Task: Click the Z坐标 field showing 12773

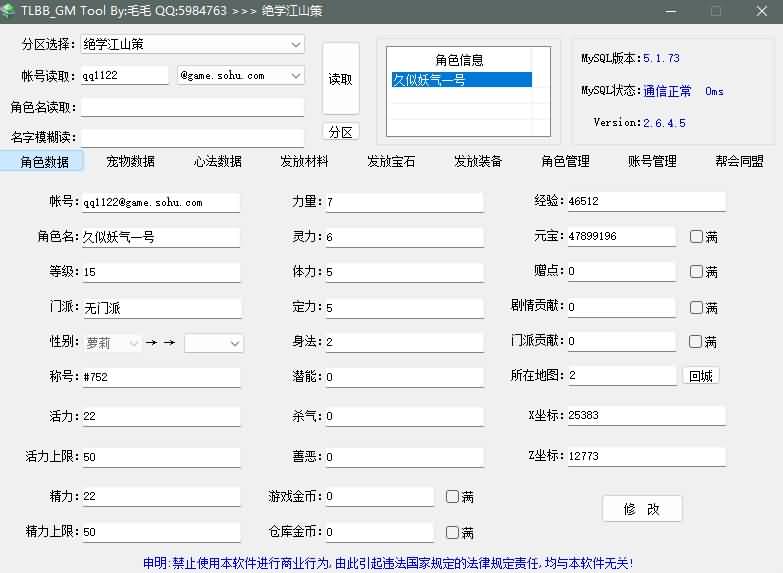Action: tap(647, 456)
